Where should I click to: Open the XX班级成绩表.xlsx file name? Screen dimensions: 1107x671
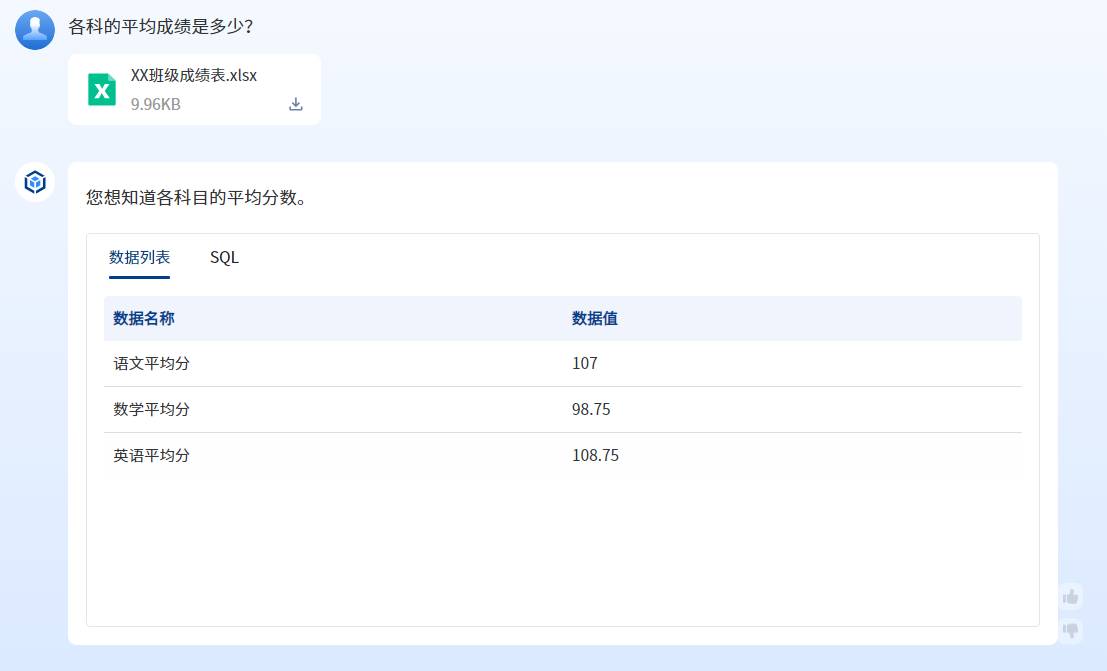pyautogui.click(x=194, y=76)
